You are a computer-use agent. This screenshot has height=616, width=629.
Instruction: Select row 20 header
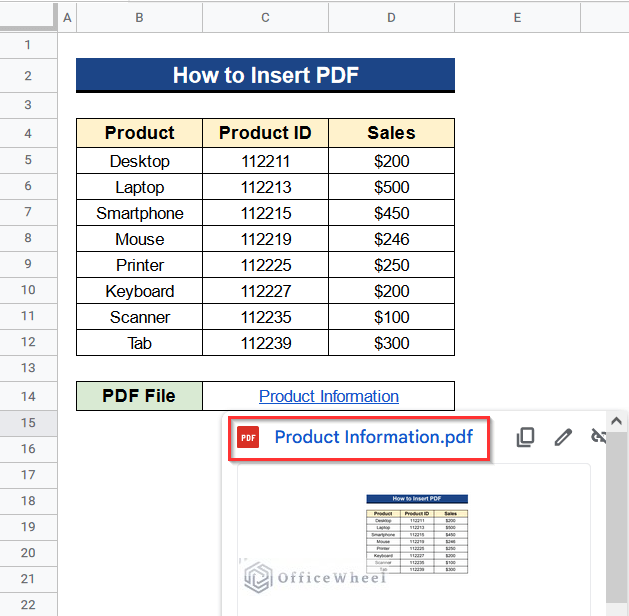coord(28,553)
